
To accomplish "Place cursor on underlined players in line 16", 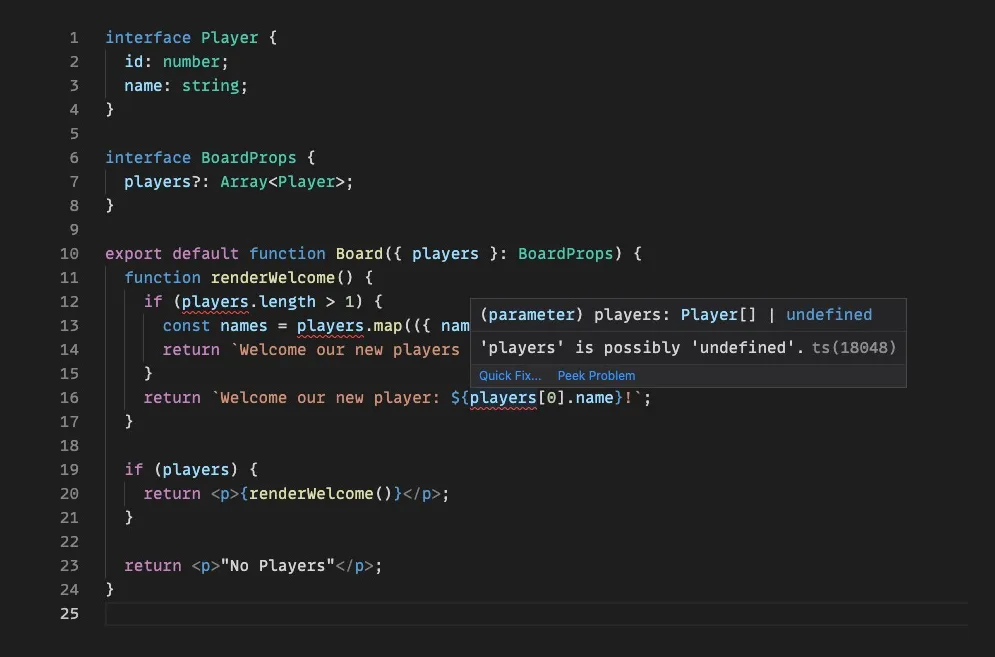I will coord(503,397).
